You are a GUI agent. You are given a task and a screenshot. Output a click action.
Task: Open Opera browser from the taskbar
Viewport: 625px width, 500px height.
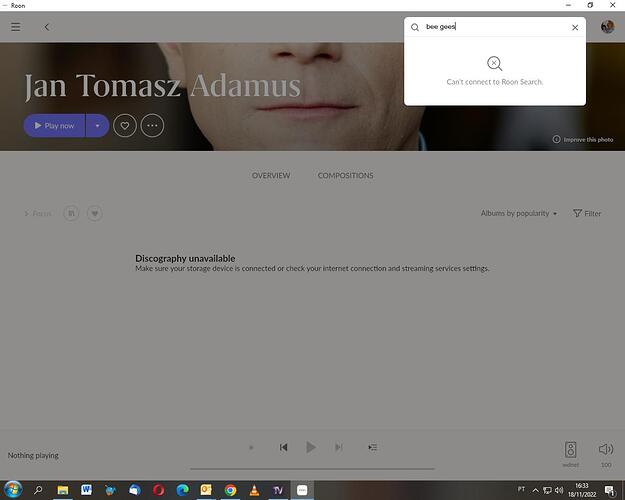(158, 490)
